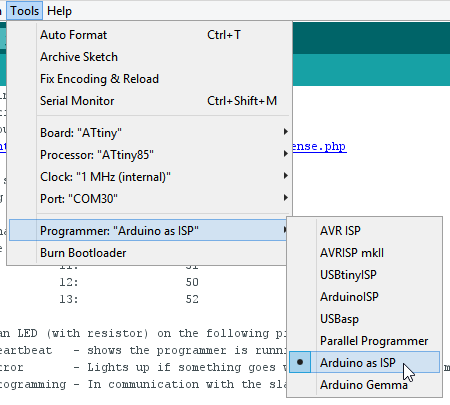The image size is (450, 405).
Task: Open the Serial Monitor
Action: 149,101
